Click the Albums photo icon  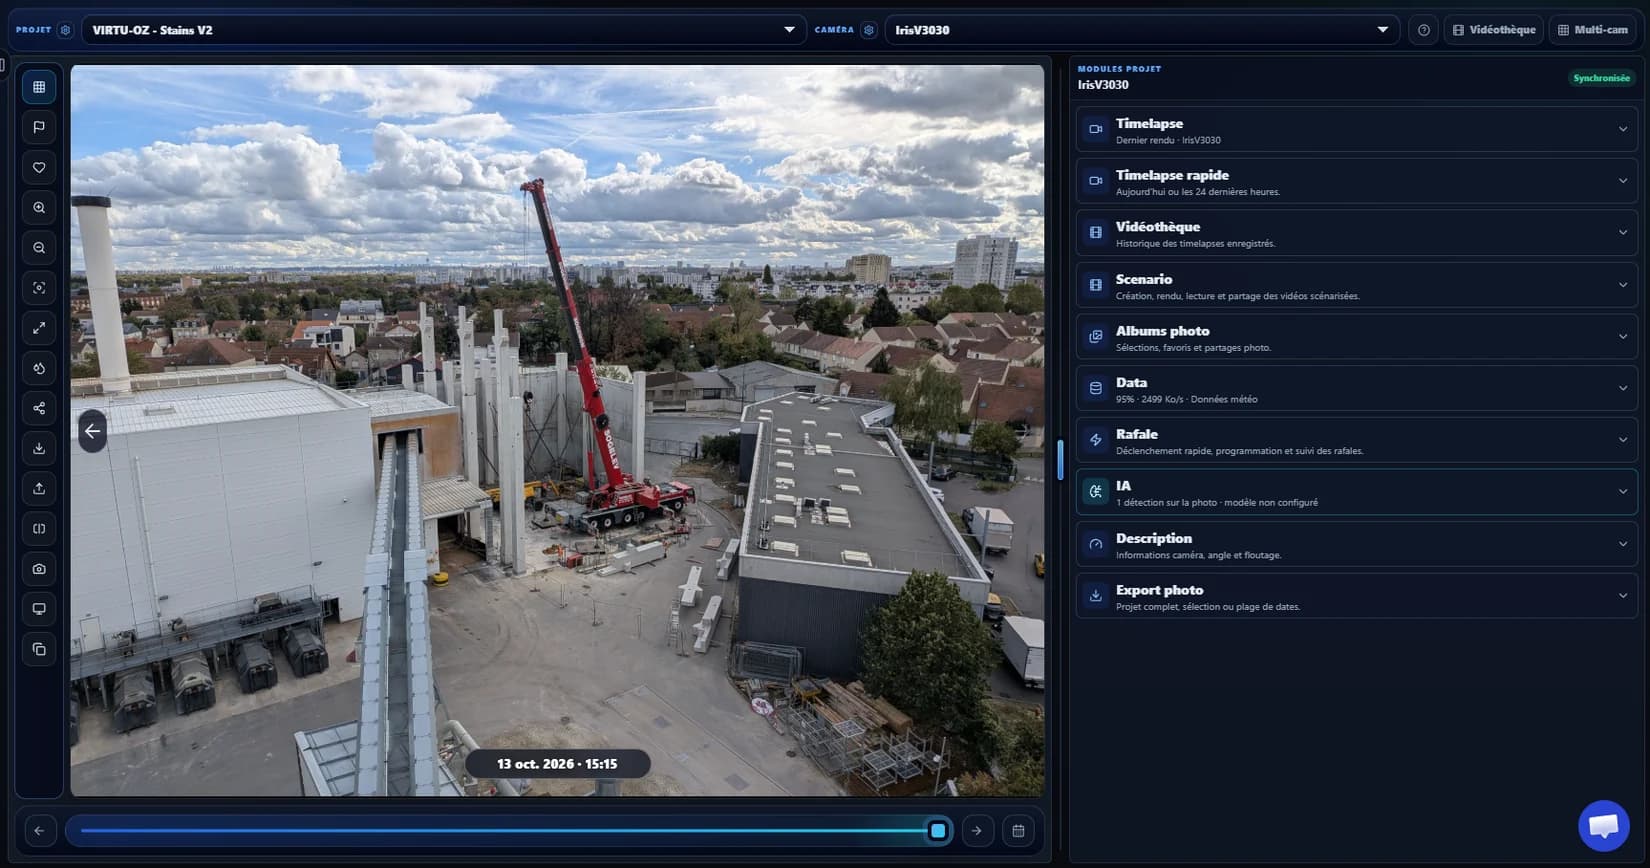[x=1096, y=337]
